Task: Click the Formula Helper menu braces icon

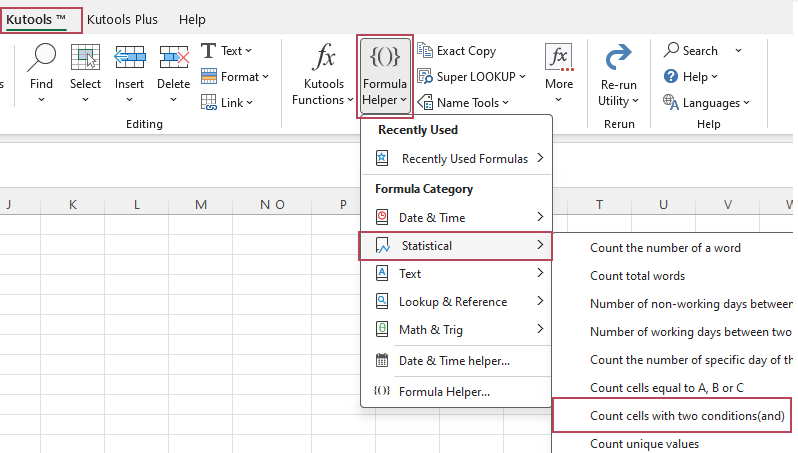Action: coord(382,391)
